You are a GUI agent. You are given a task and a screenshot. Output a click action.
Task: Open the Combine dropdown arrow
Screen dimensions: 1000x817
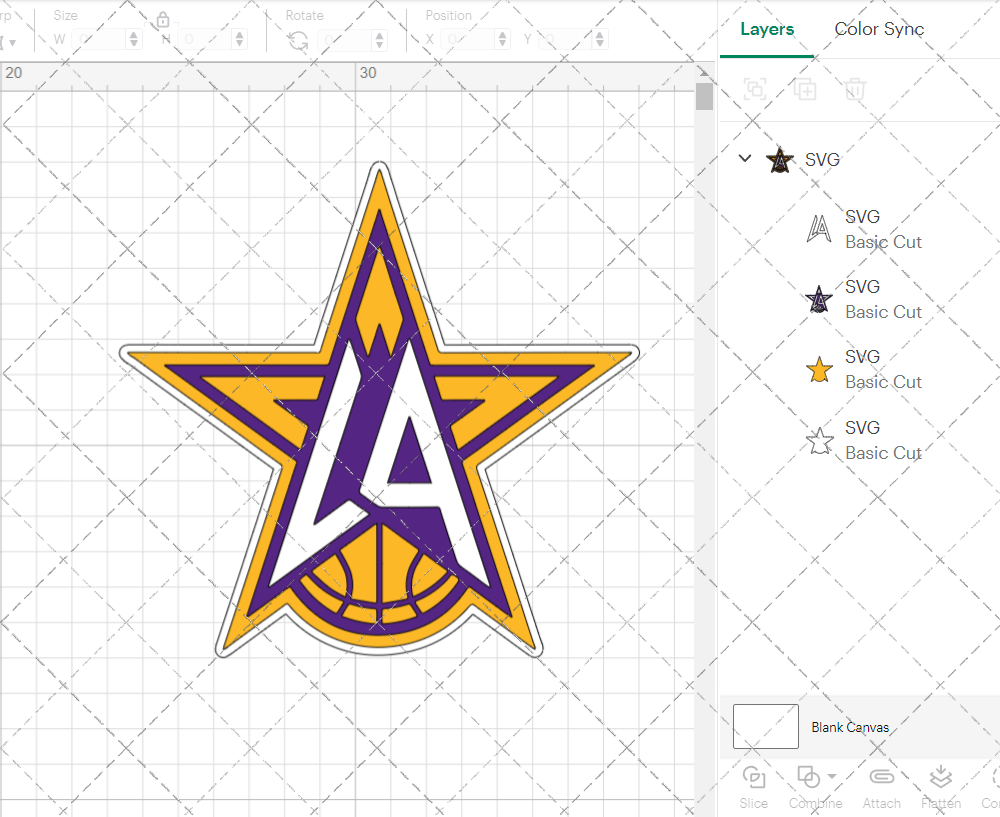click(832, 776)
